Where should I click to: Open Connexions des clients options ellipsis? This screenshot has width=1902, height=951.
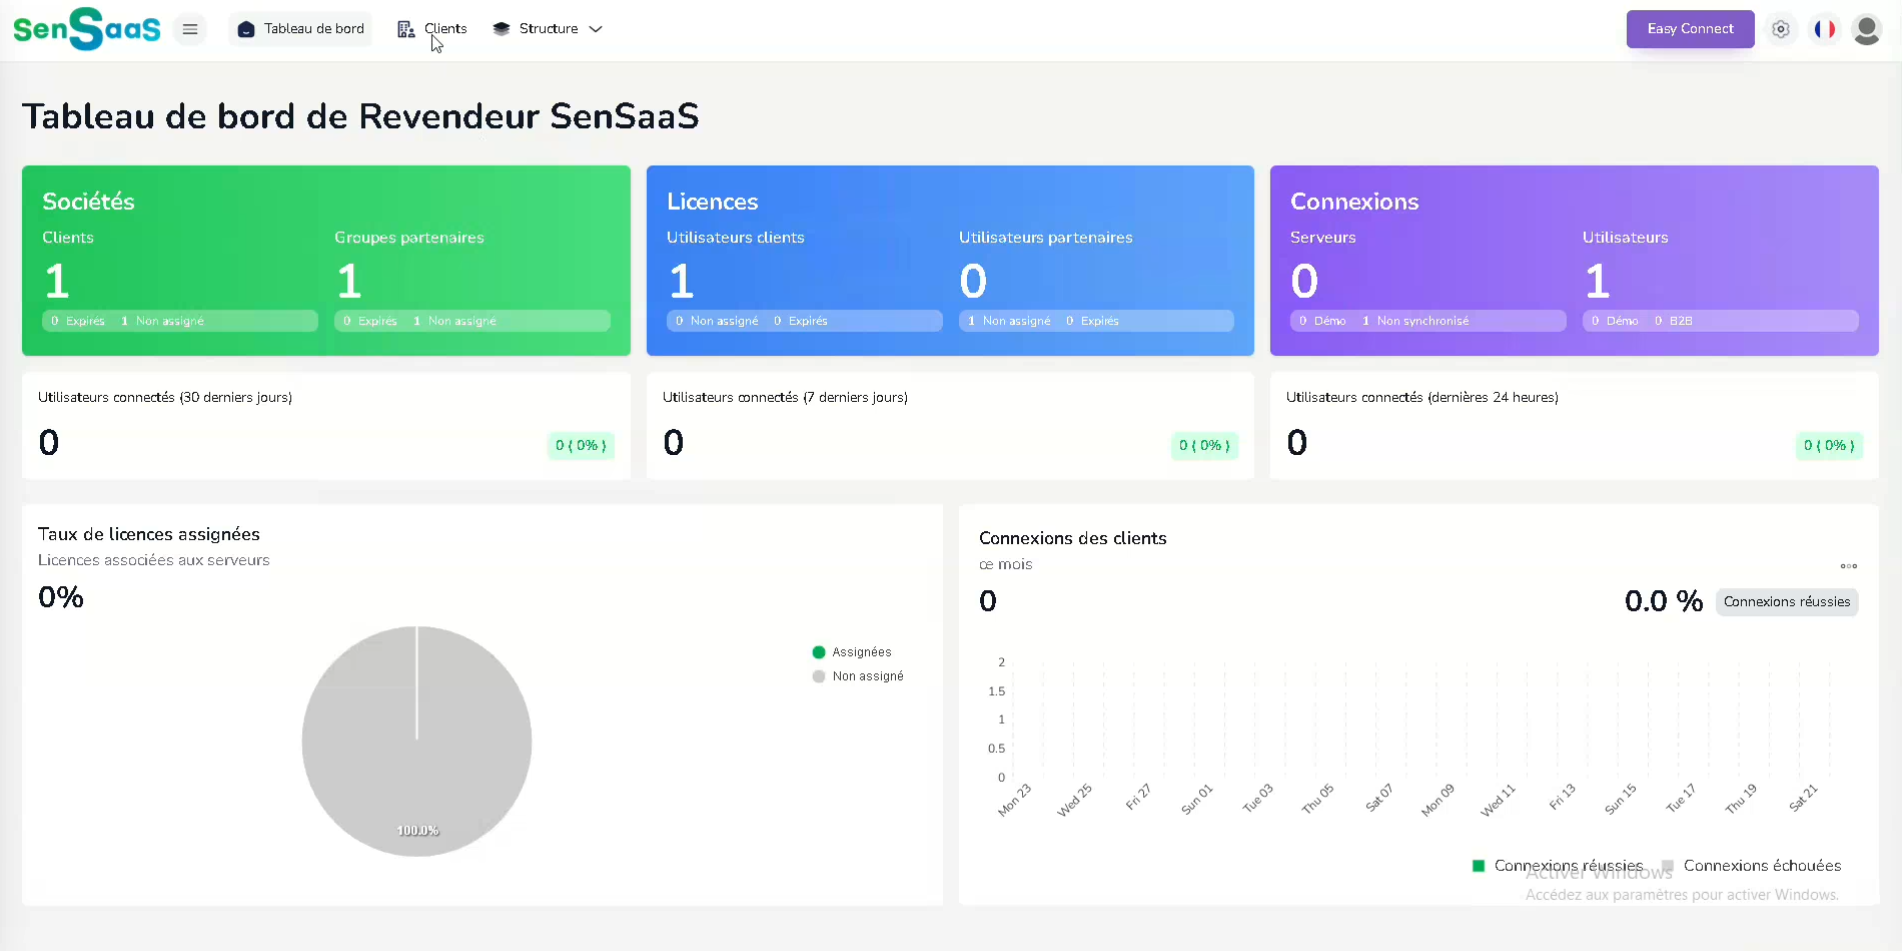[1848, 566]
